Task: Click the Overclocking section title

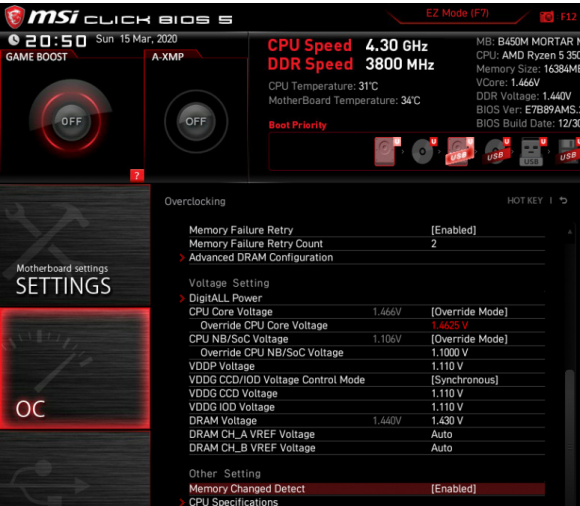Action: click(195, 202)
